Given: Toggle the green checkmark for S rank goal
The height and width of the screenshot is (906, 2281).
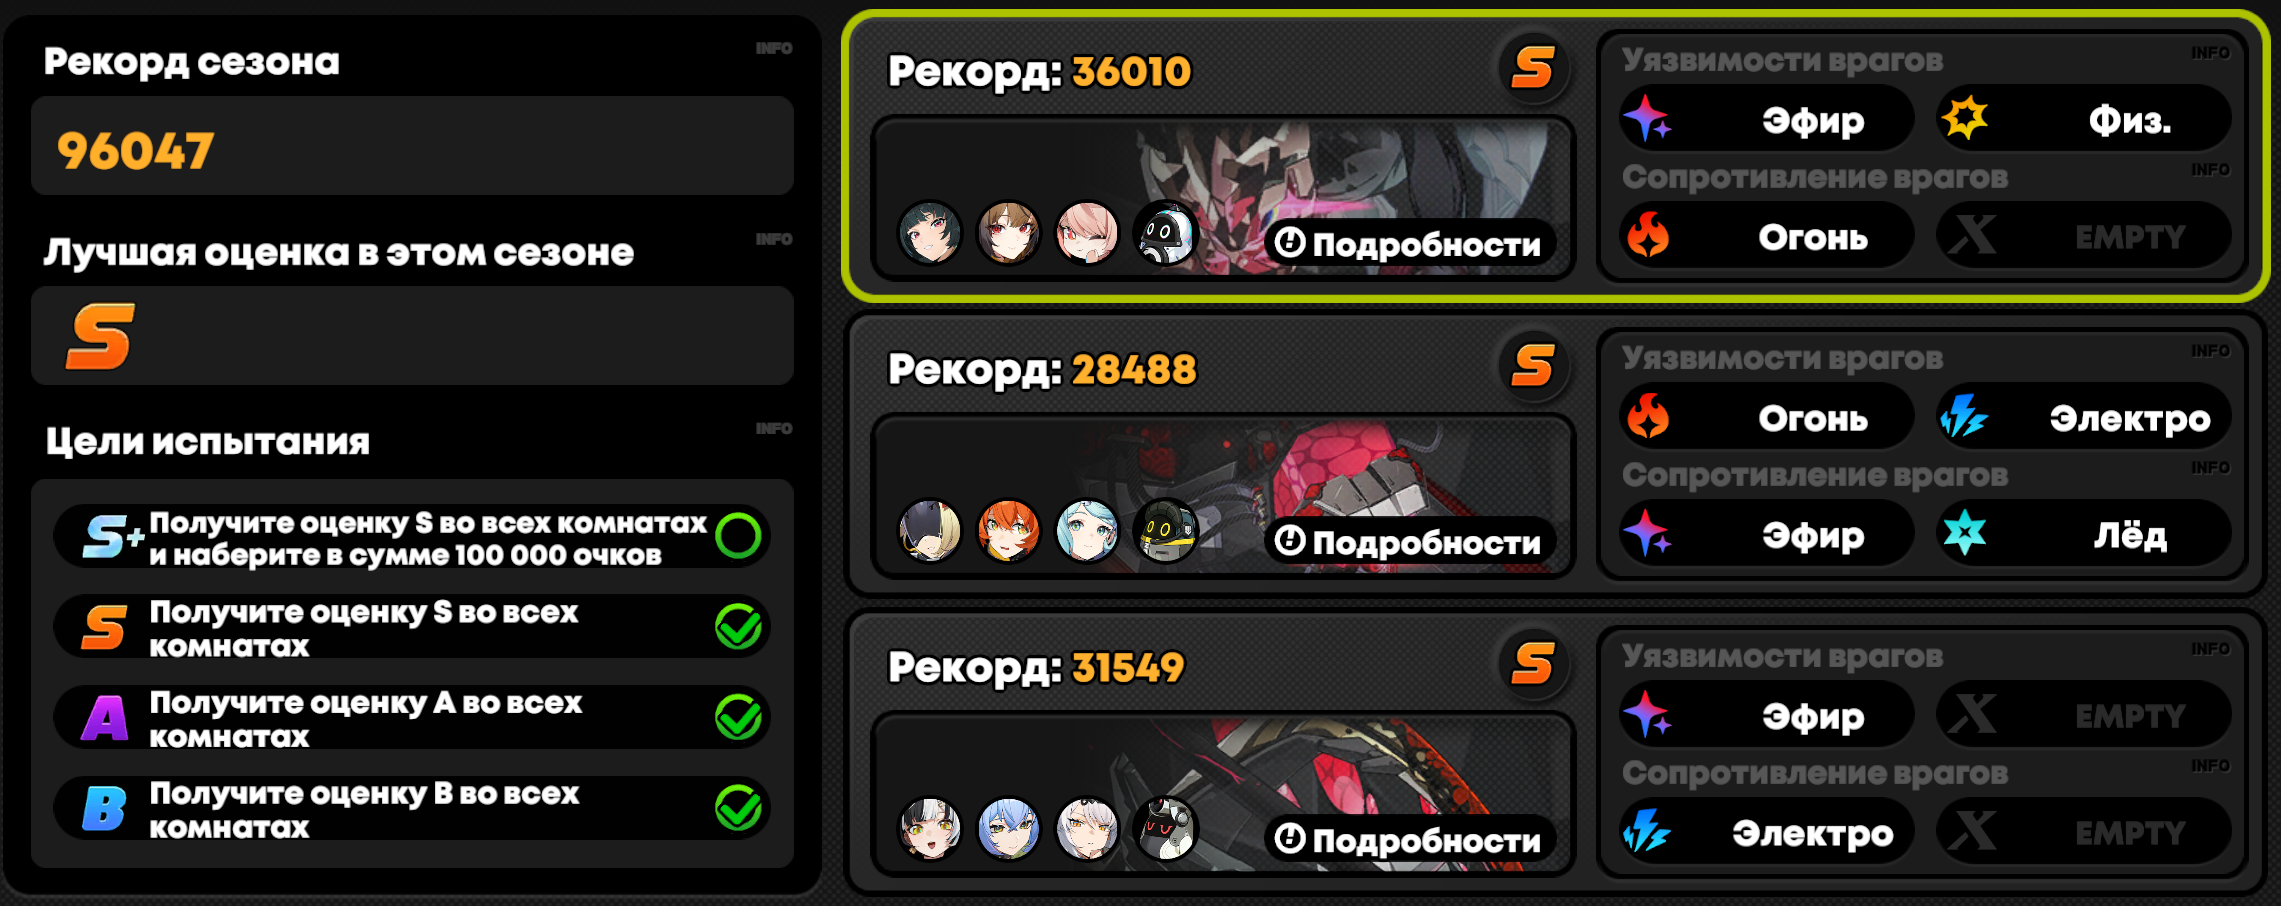Looking at the screenshot, I should pyautogui.click(x=739, y=627).
